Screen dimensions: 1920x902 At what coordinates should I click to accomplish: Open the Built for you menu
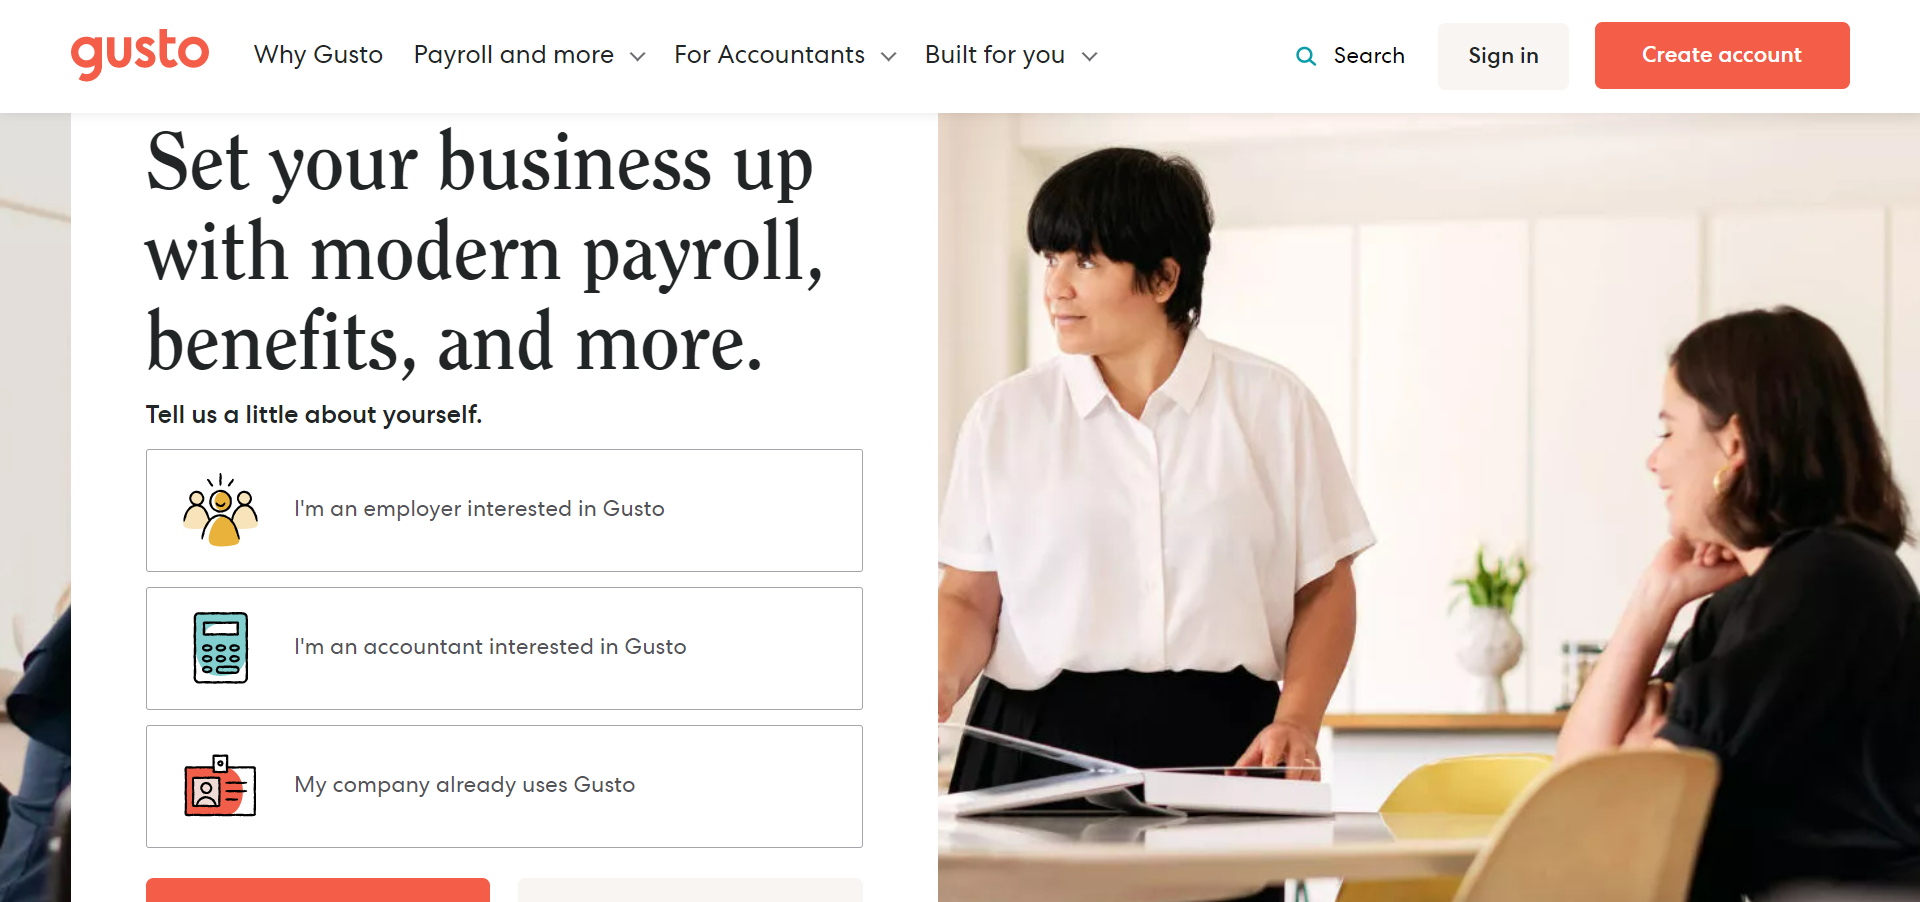tap(995, 55)
